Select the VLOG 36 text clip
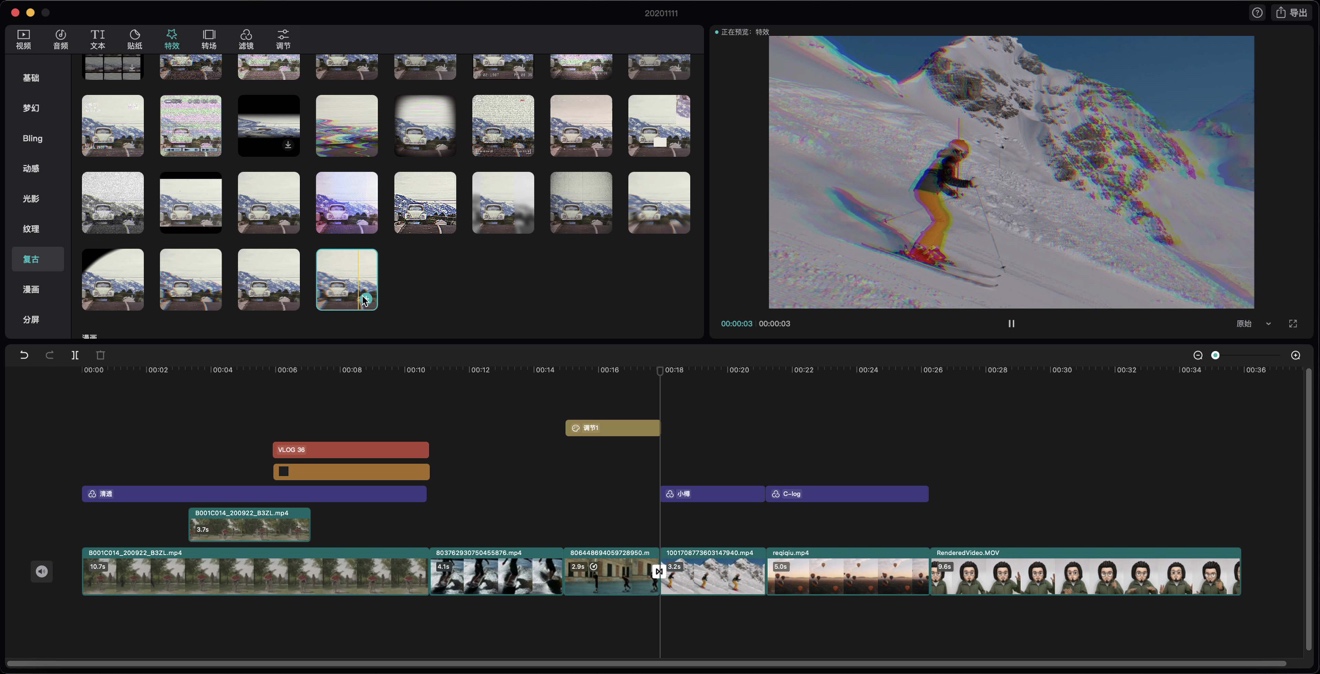 [x=350, y=450]
